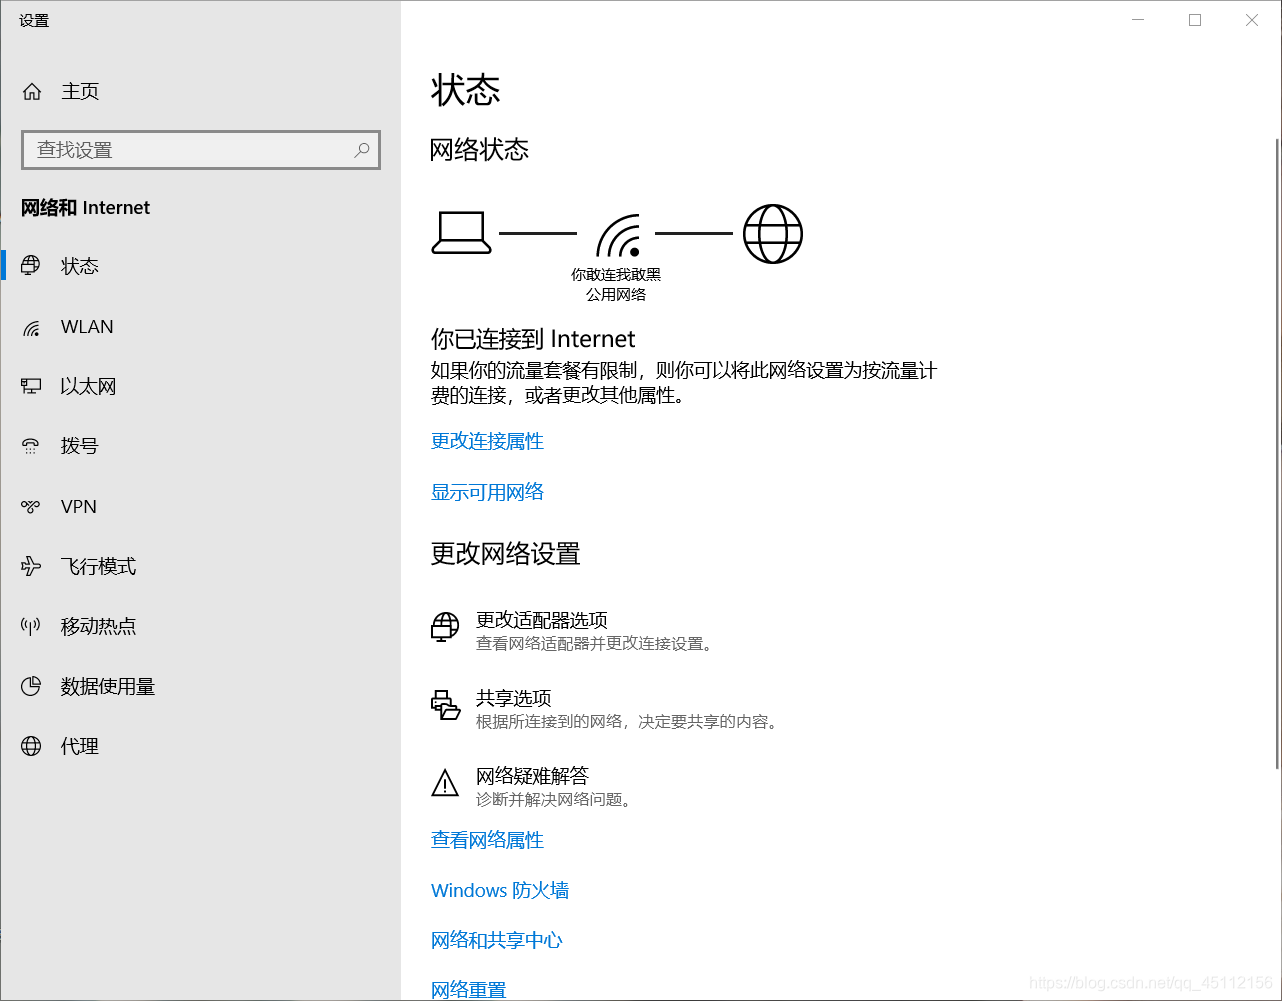Viewport: 1282px width, 1001px height.
Task: Click the 查看网络属性 link
Action: tap(487, 840)
